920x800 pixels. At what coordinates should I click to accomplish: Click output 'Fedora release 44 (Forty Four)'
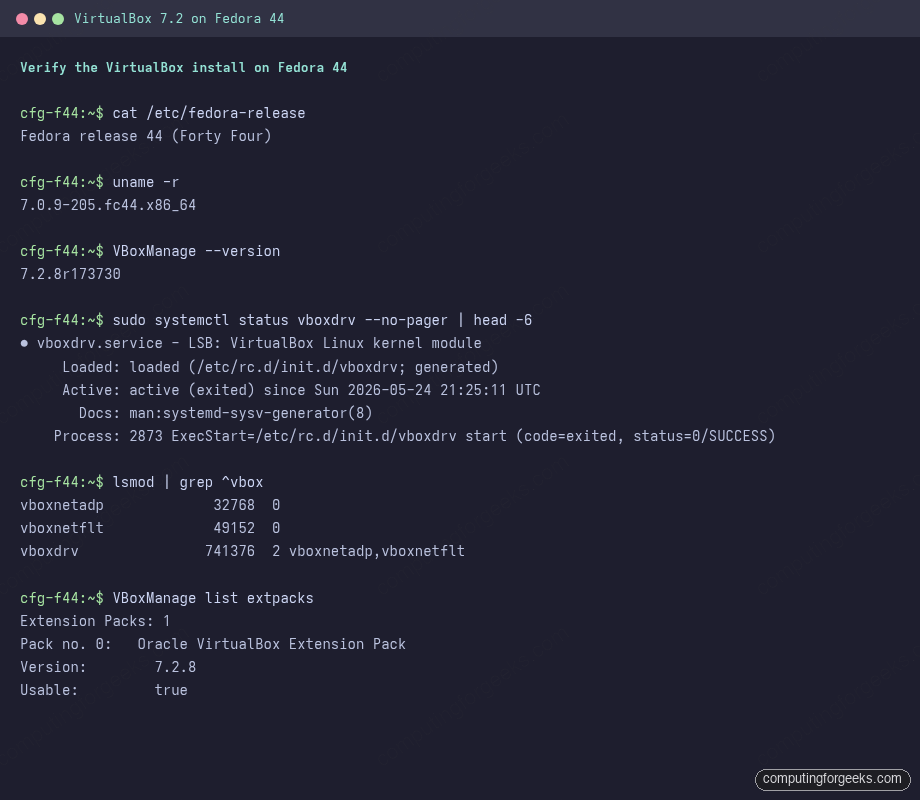pyautogui.click(x=146, y=136)
